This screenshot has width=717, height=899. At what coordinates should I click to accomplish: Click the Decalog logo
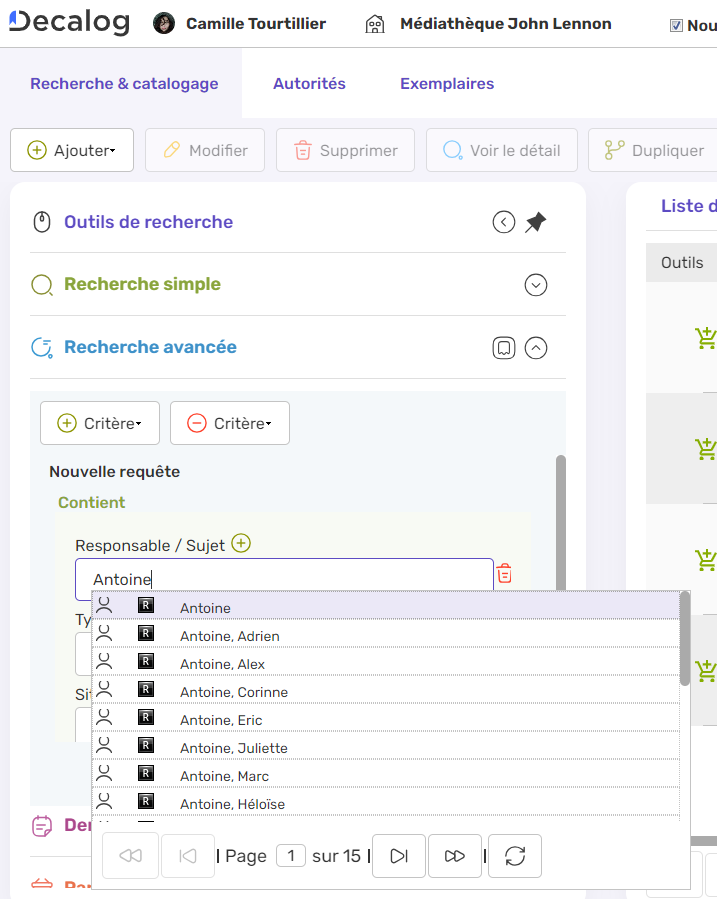click(x=69, y=22)
